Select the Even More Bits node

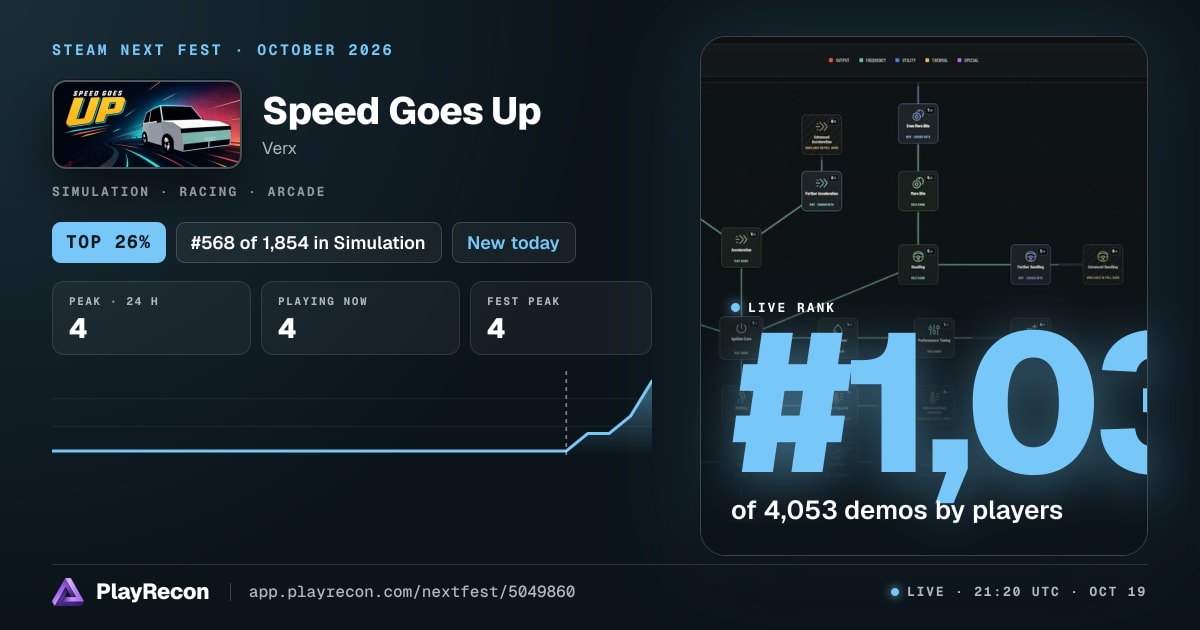click(917, 123)
